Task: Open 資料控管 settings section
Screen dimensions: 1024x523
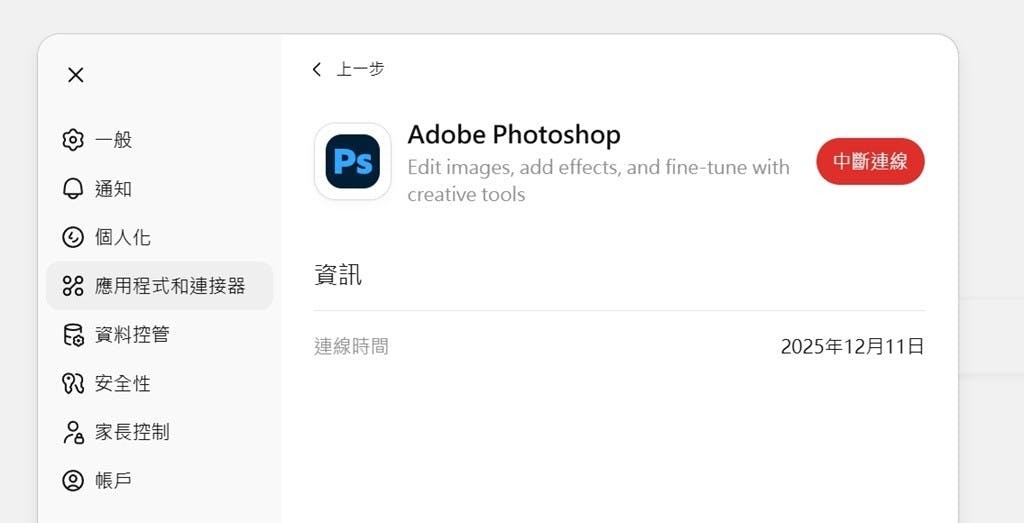Action: pos(132,335)
